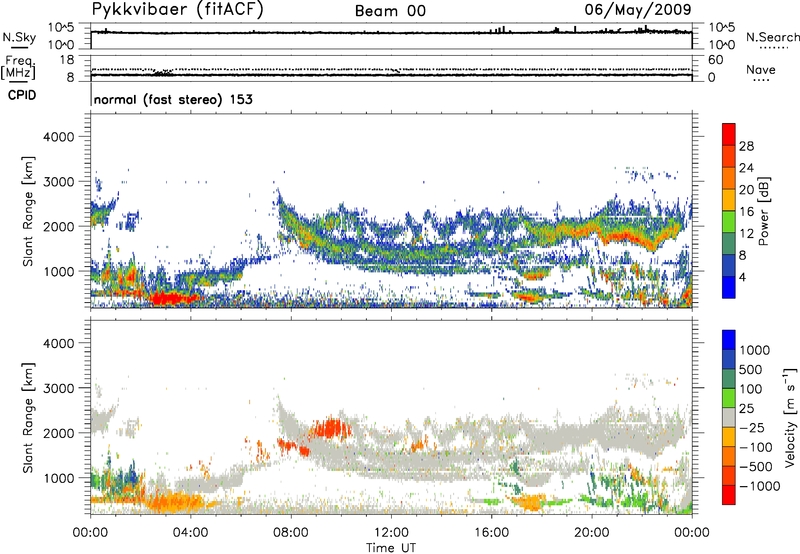Click the "−500" label on the Velocity color bar
This screenshot has width=800, height=554.
tap(755, 467)
